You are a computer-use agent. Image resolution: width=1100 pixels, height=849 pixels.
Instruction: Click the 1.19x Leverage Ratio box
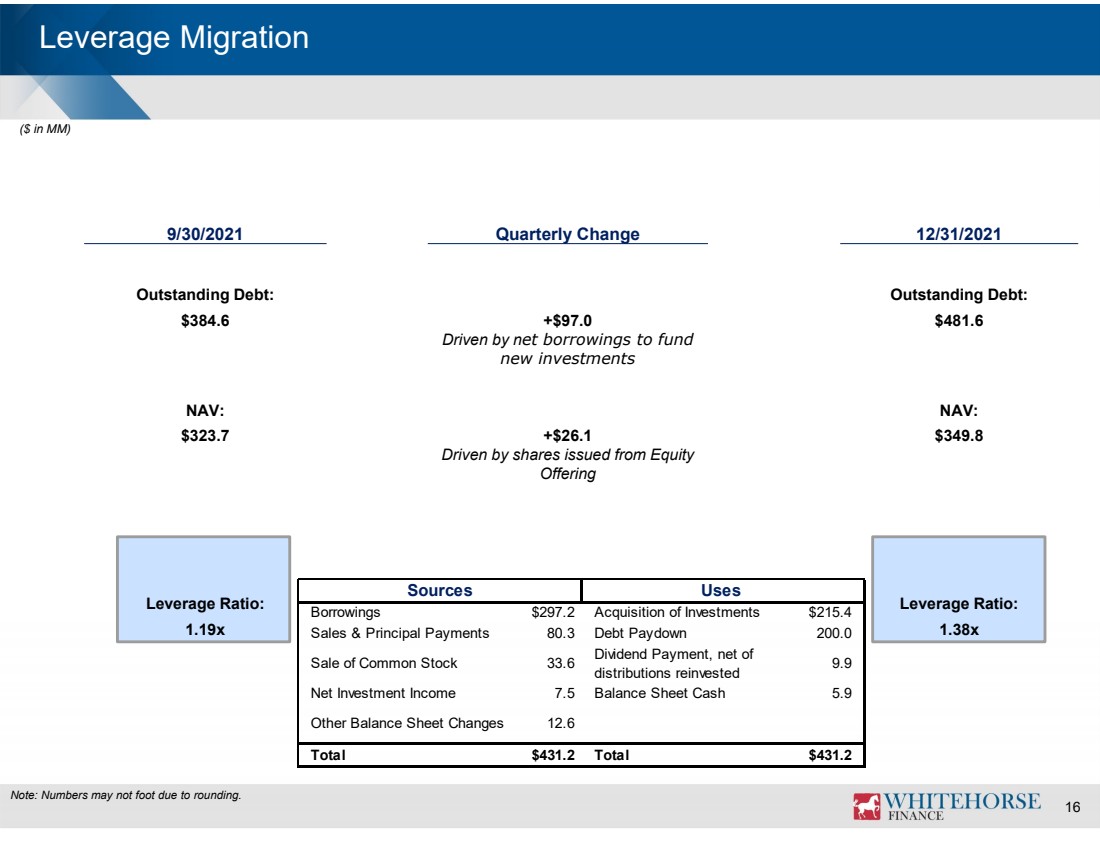(x=203, y=589)
